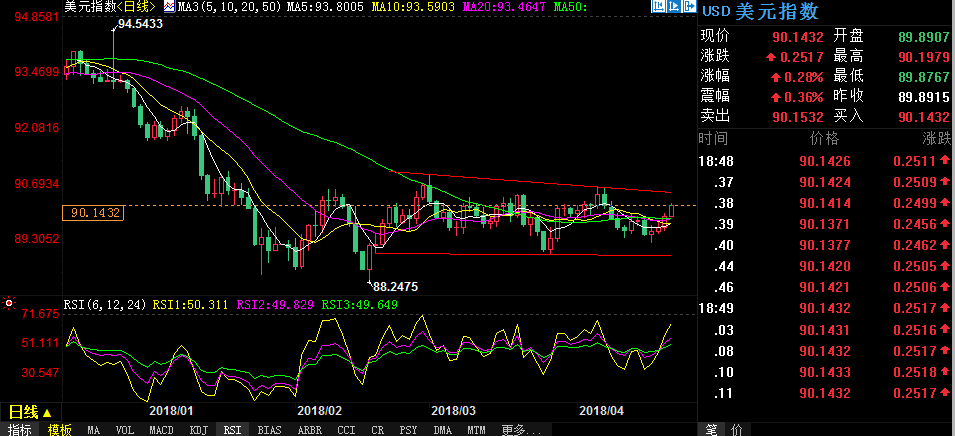
Task: Click the MA3 indicator chart icon
Action: [x=169, y=7]
